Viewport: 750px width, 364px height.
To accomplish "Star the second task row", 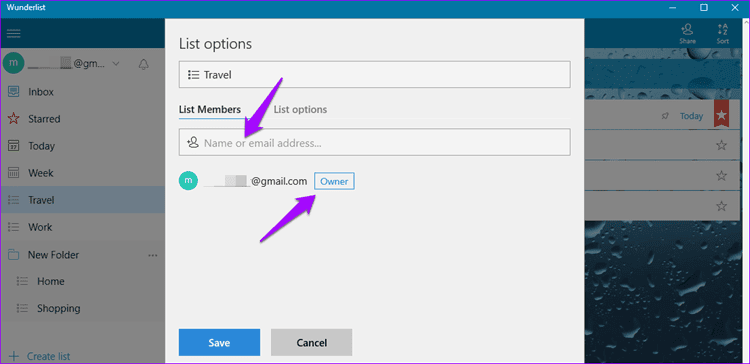I will (721, 145).
